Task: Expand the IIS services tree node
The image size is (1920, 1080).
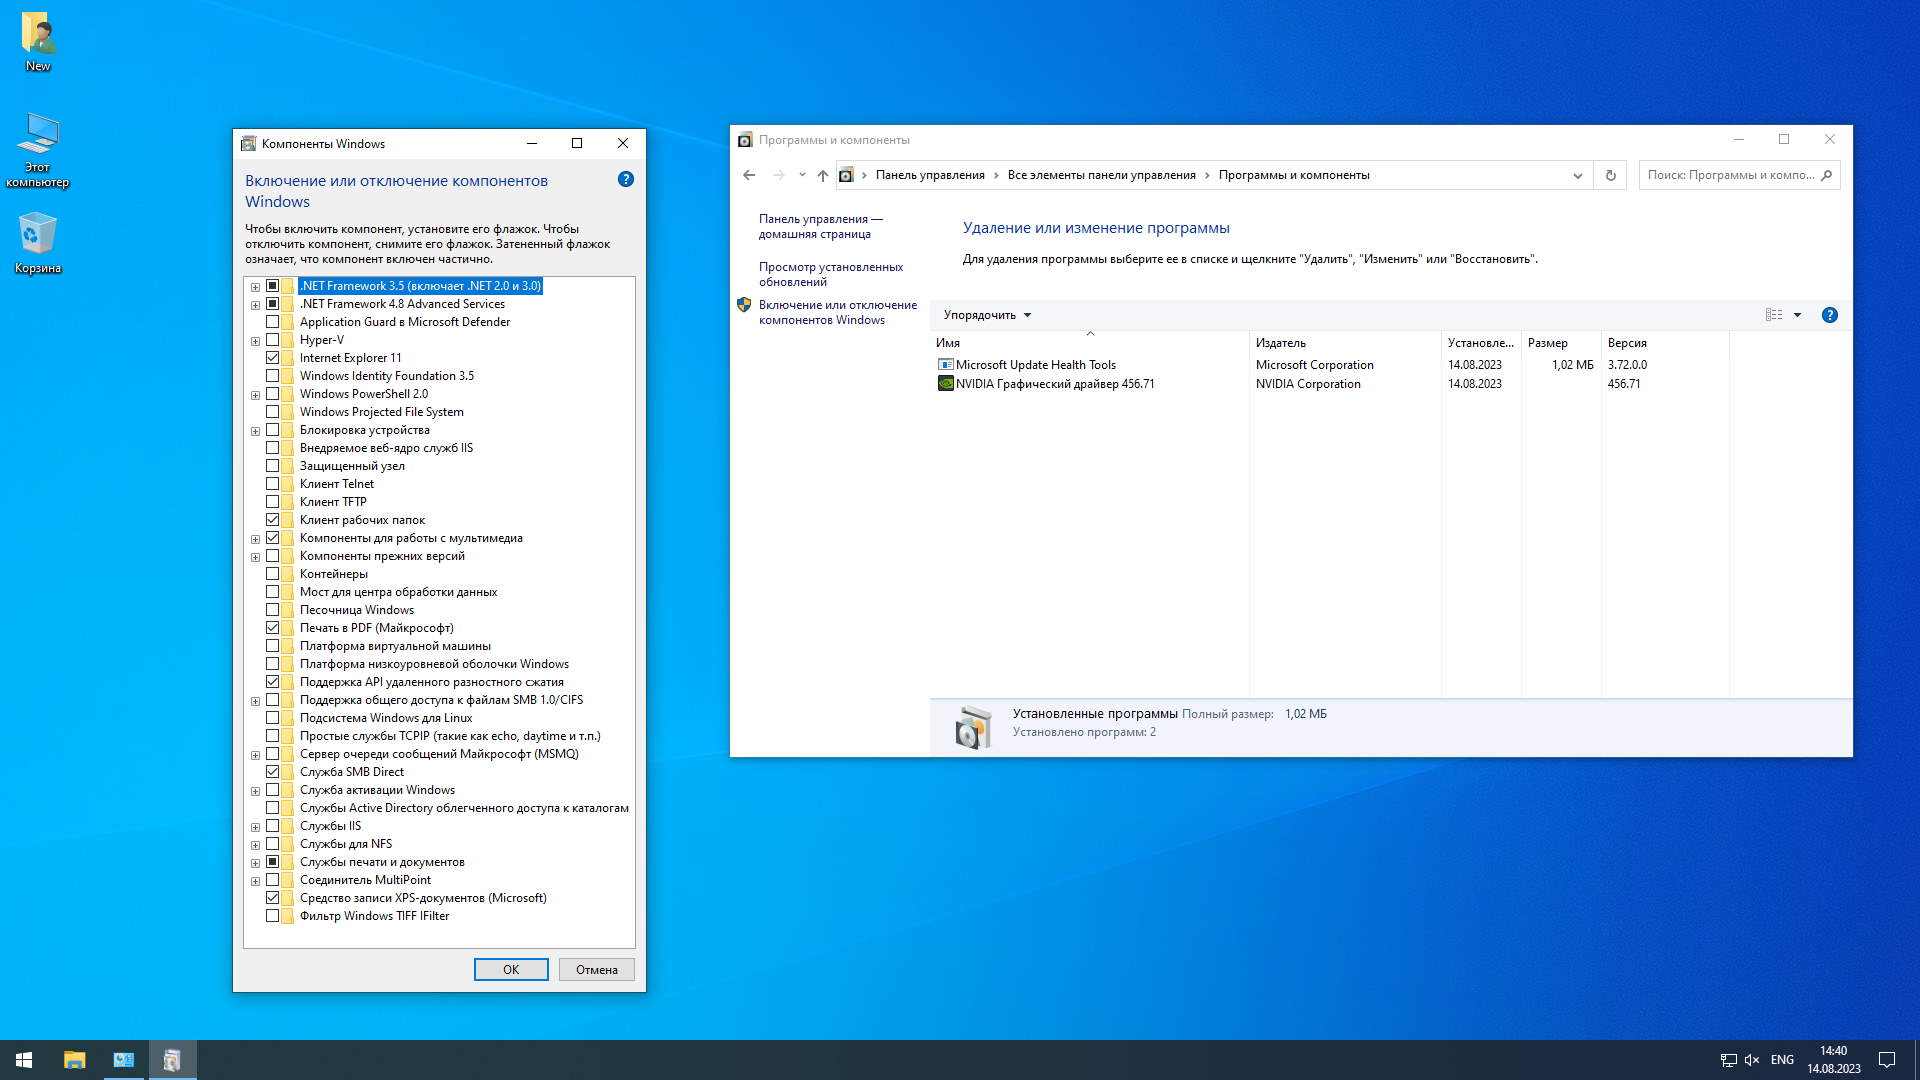Action: [255, 827]
